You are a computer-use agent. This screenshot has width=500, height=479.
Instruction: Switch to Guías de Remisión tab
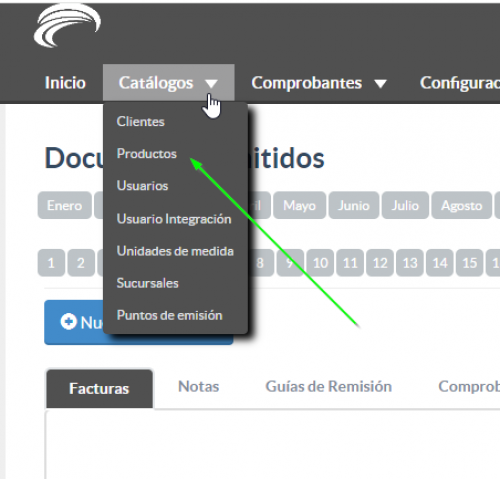(329, 386)
